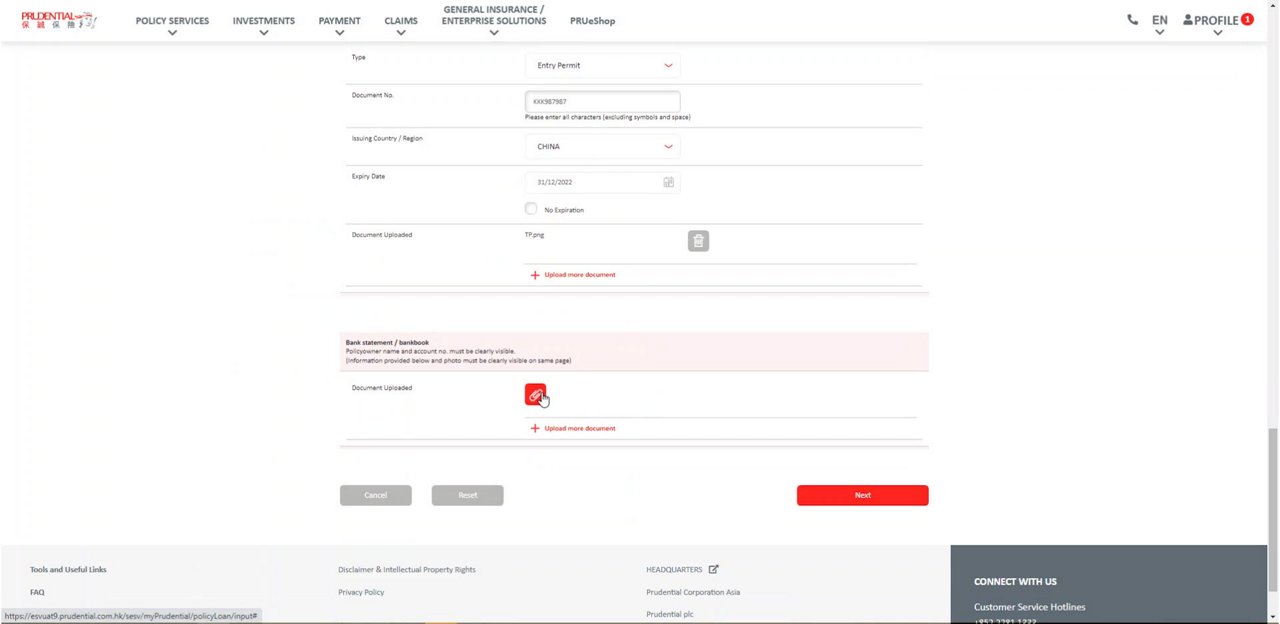Open the Type dropdown showing Entry Permit
The image size is (1280, 624).
point(602,66)
